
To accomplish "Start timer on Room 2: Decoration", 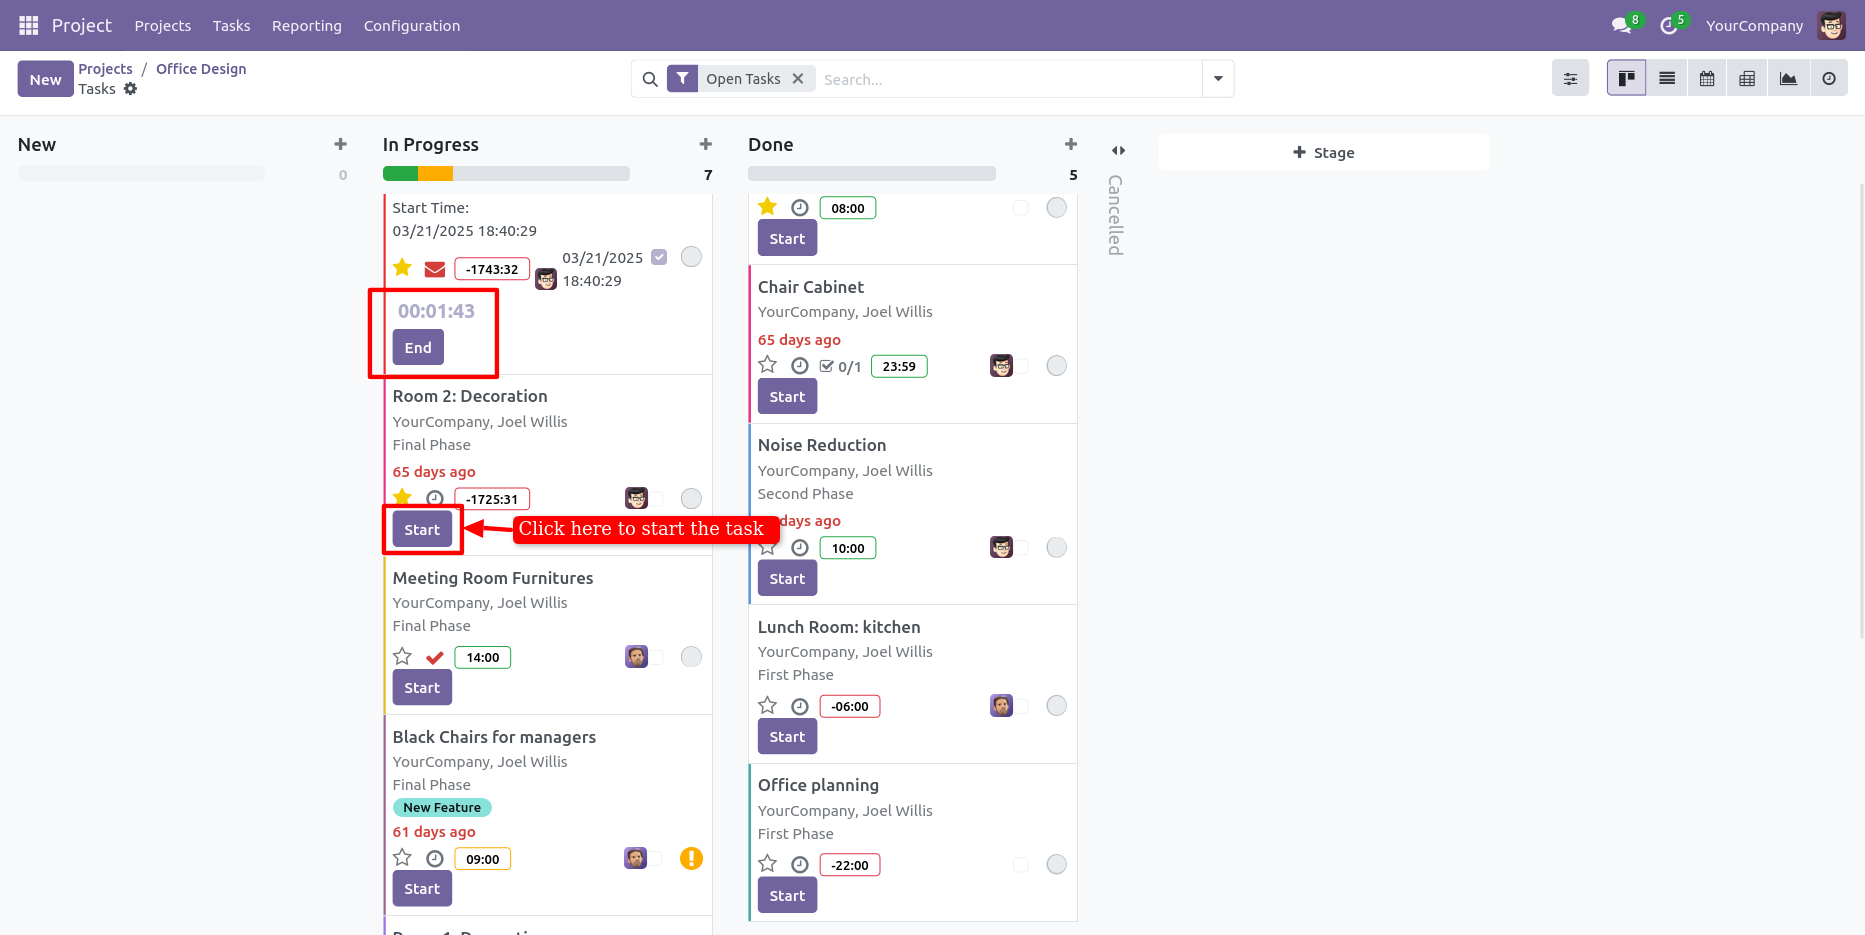I will 422,529.
